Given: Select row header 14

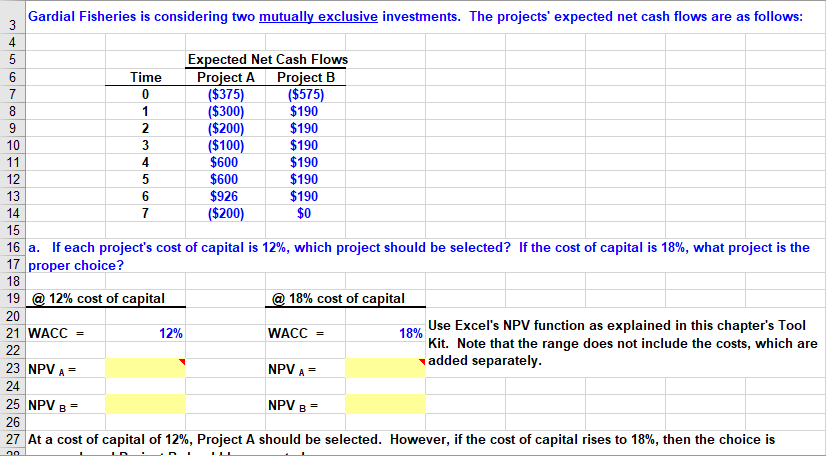Looking at the screenshot, I should pyautogui.click(x=13, y=213).
